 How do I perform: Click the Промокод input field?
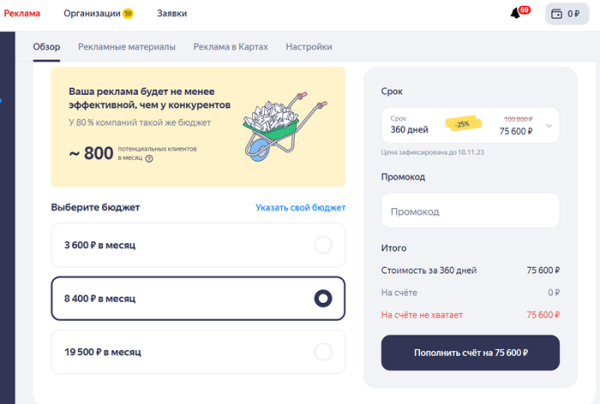pos(469,211)
